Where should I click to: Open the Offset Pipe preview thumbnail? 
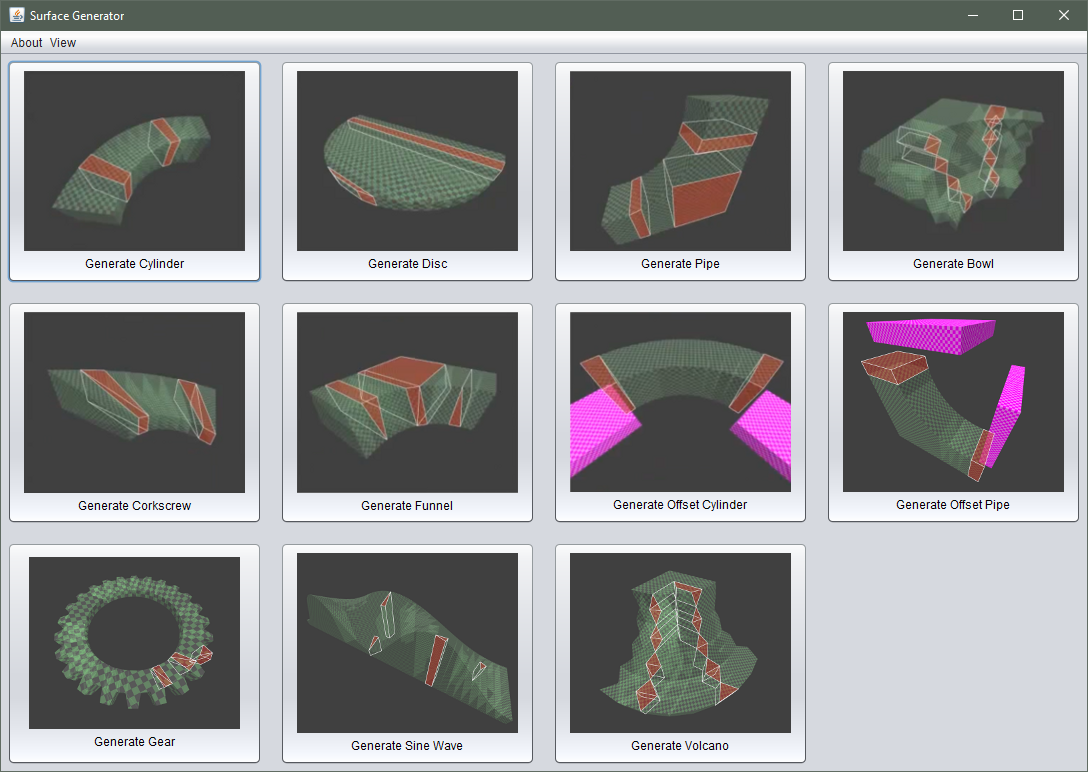[953, 402]
